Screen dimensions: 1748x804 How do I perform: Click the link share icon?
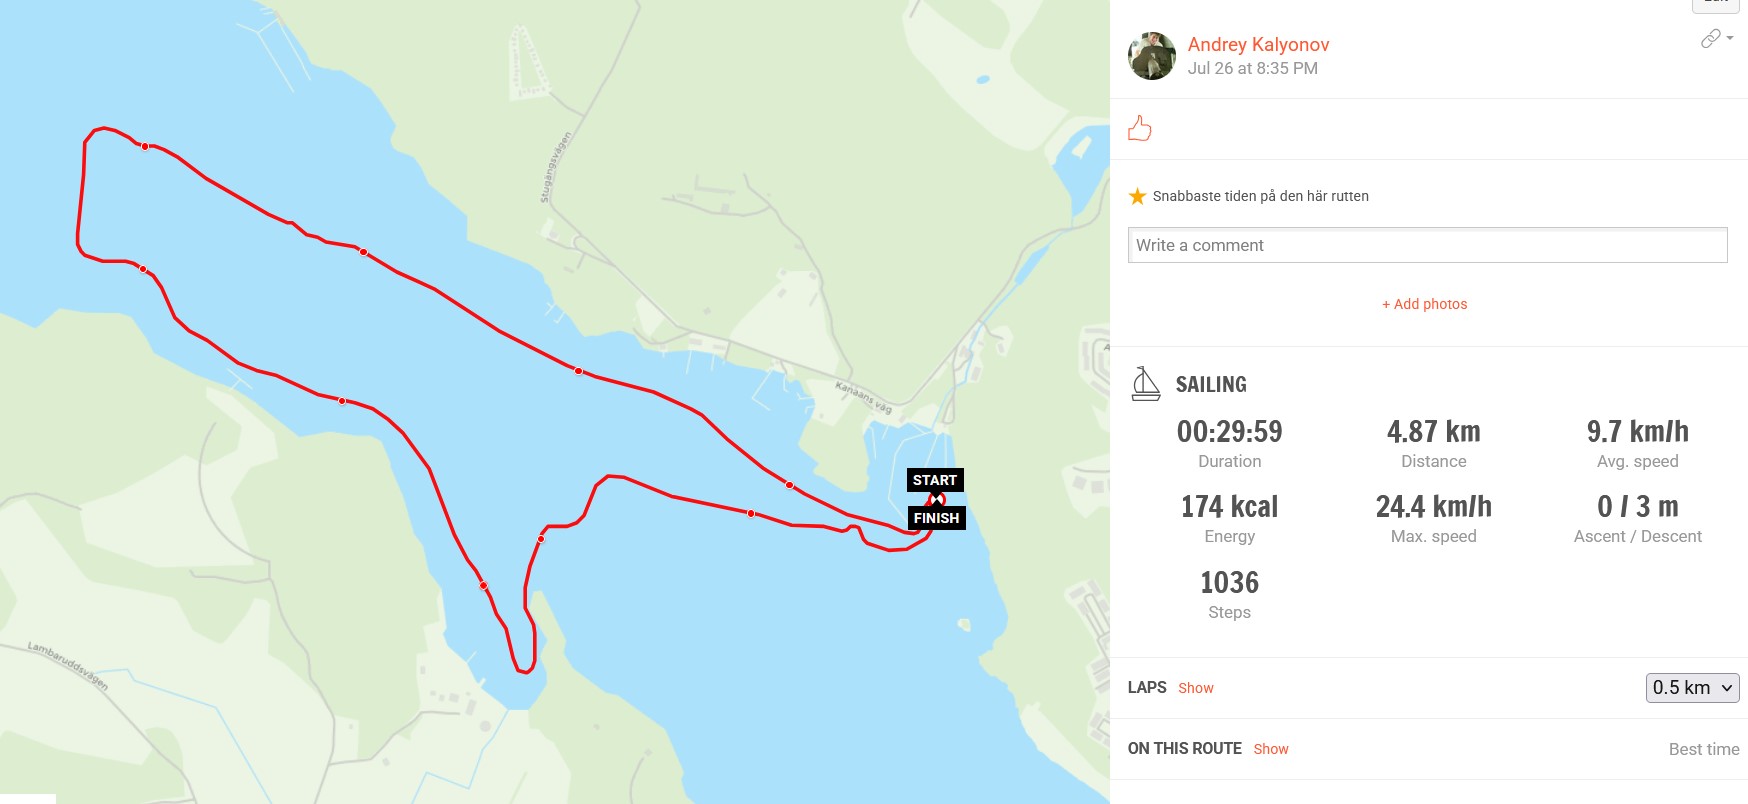click(x=1710, y=38)
